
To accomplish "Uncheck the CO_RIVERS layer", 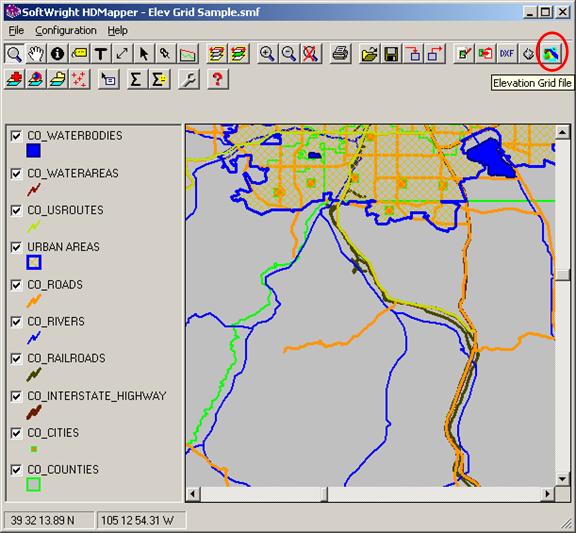I will coord(16,322).
